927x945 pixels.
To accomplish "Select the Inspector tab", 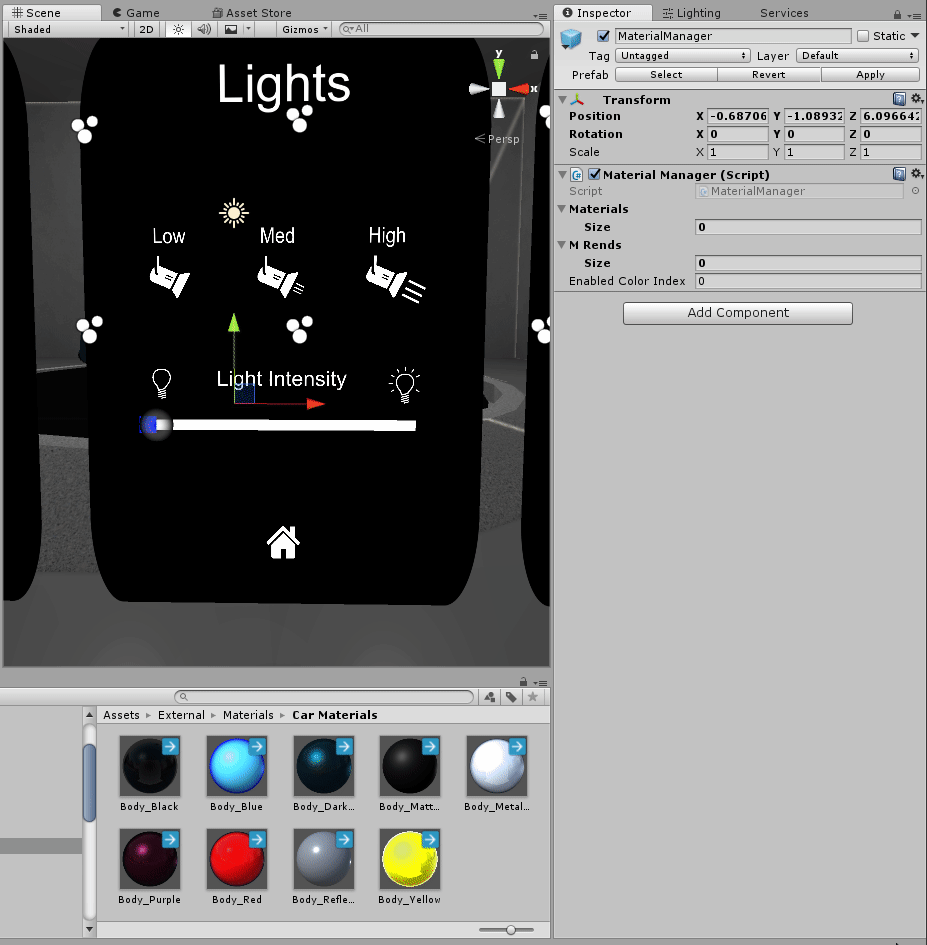I will coord(603,13).
